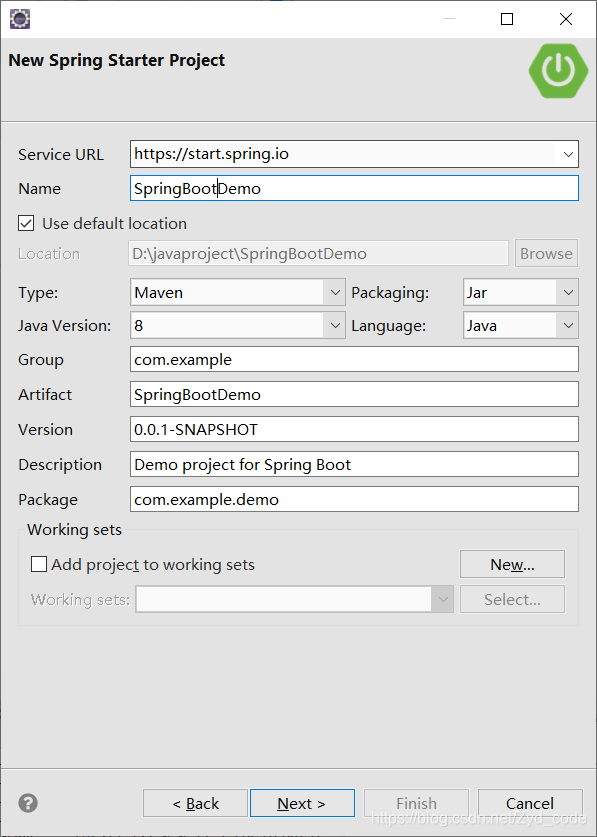Close the dialog with the X button
597x837 pixels.
(x=565, y=19)
